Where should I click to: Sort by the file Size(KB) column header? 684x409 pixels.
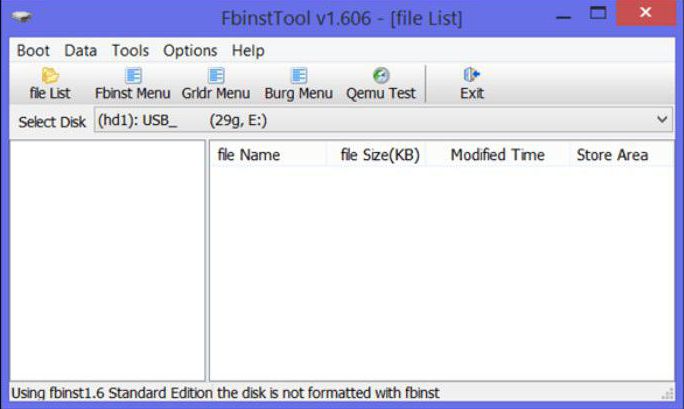pyautogui.click(x=376, y=155)
